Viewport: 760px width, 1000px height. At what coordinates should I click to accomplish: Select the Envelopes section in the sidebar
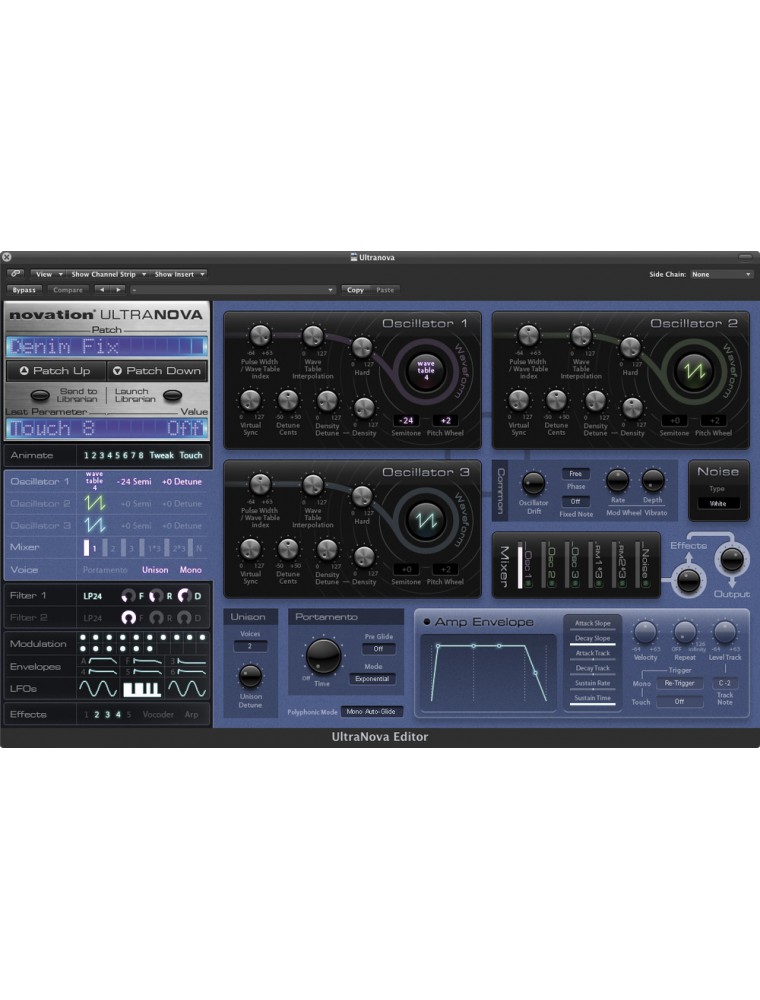click(x=107, y=666)
